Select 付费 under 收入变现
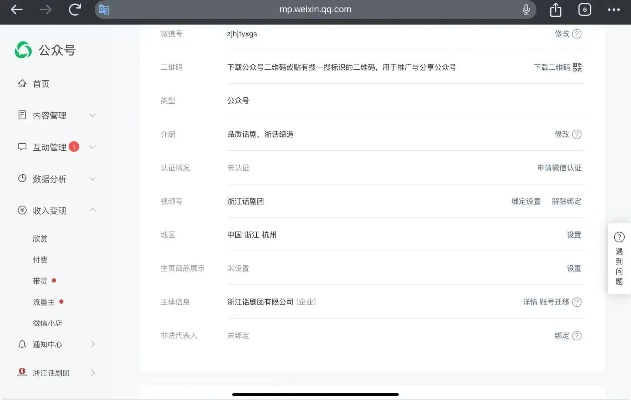The height and width of the screenshot is (400, 631). tap(40, 260)
